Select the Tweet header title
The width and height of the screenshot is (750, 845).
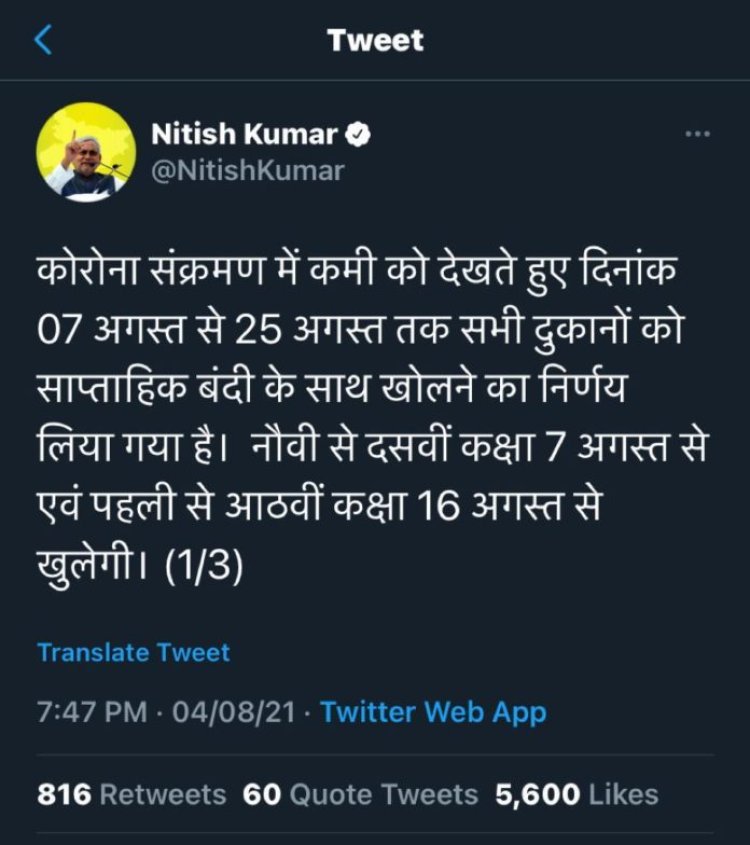tap(375, 40)
